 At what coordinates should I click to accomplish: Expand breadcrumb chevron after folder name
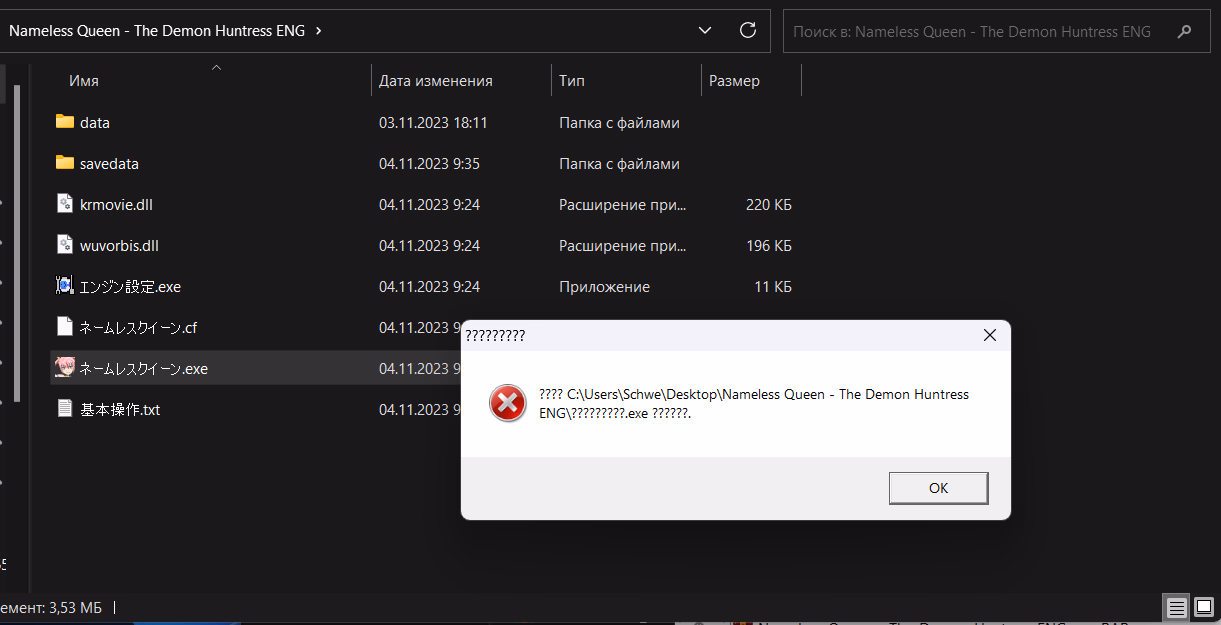pos(318,31)
